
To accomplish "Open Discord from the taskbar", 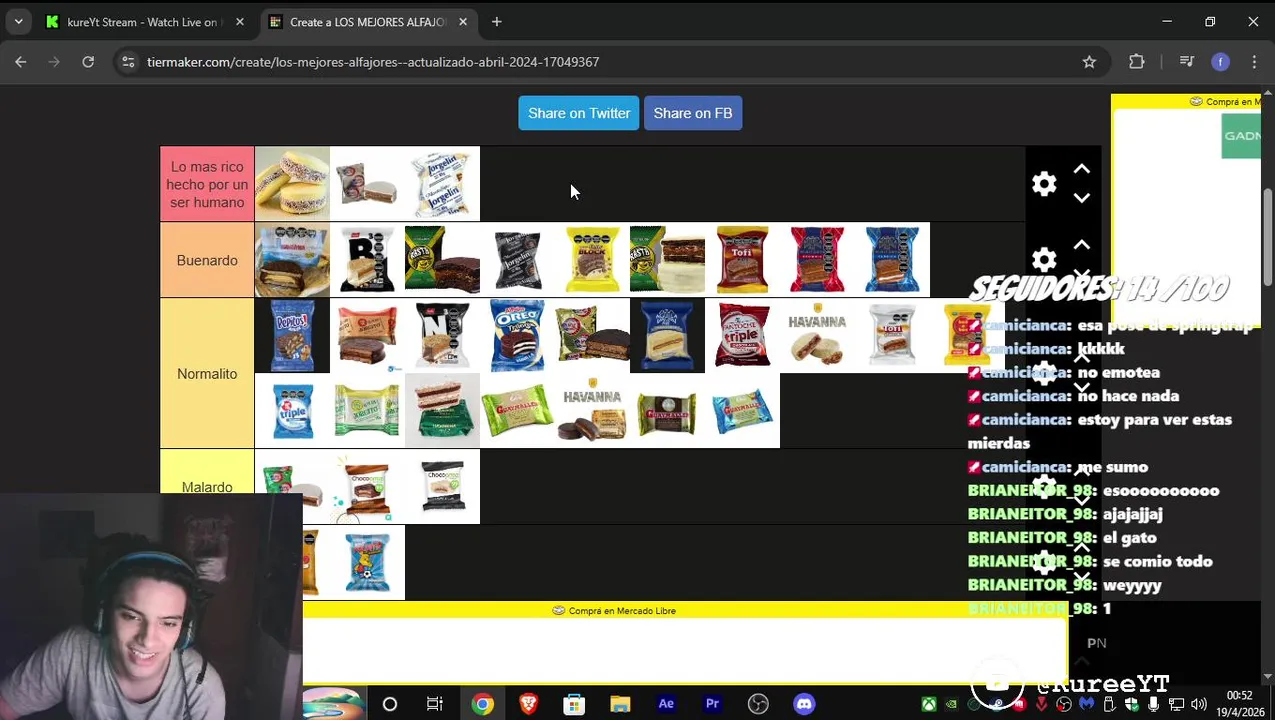I will (x=804, y=704).
